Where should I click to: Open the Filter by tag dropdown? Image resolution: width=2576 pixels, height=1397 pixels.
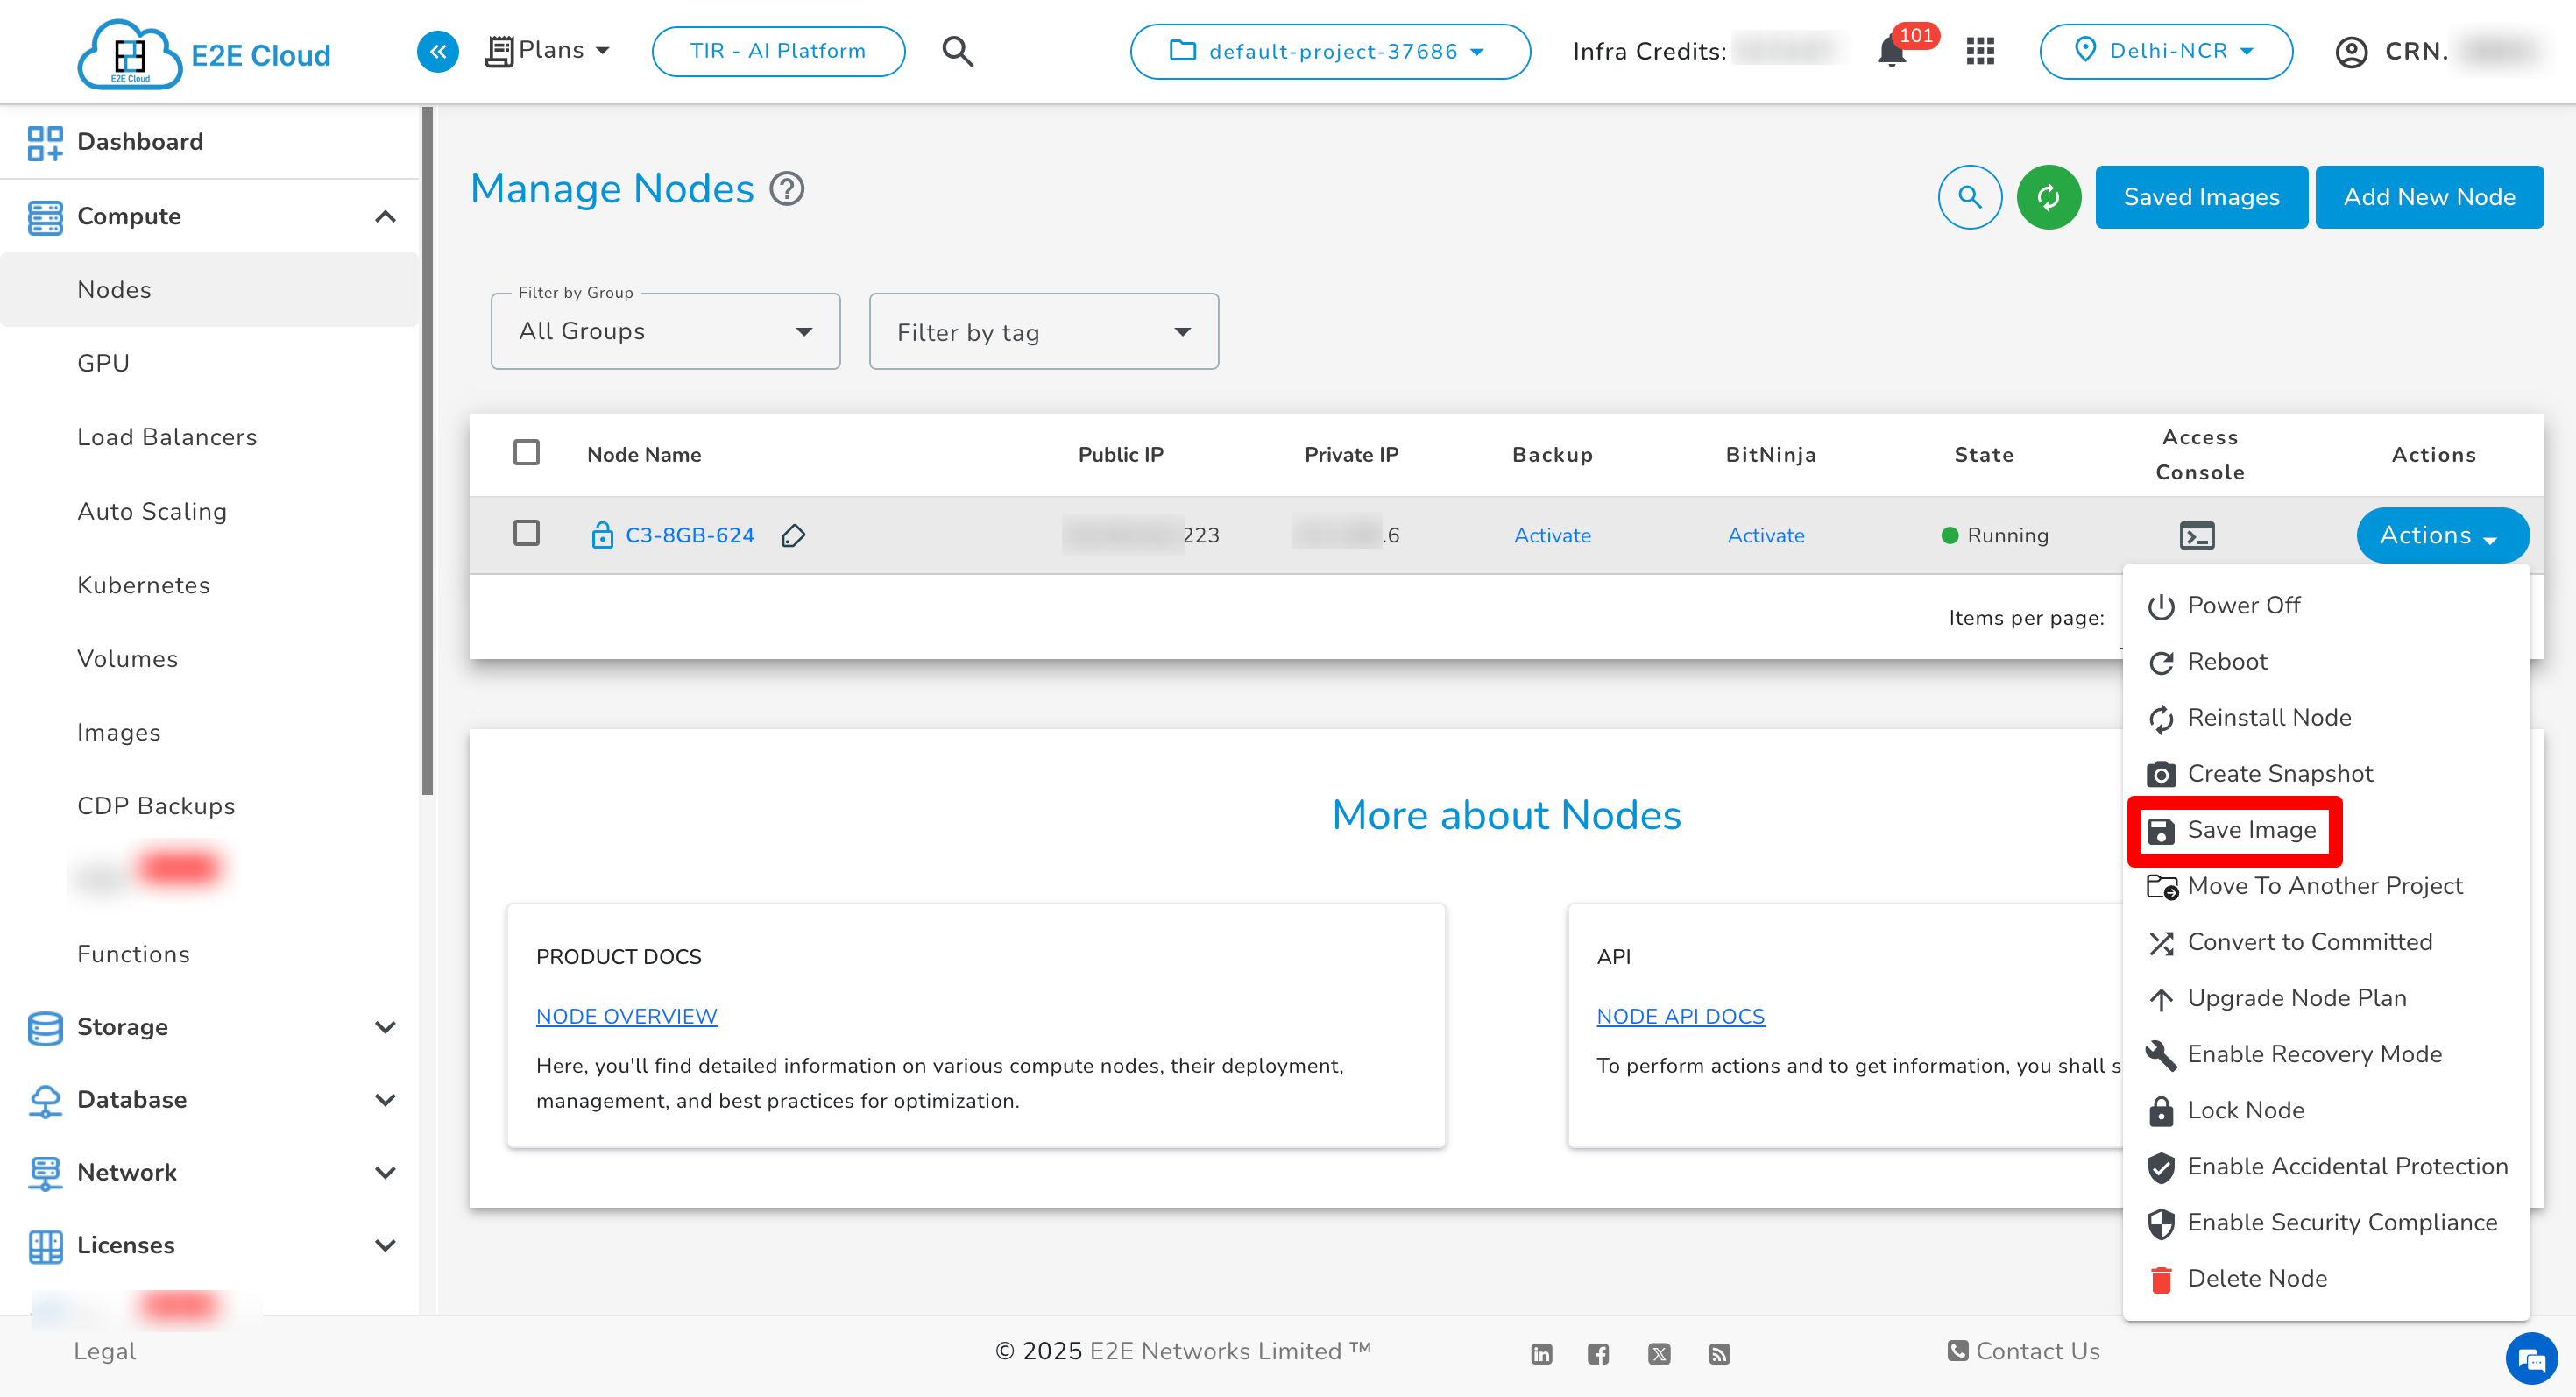1043,332
